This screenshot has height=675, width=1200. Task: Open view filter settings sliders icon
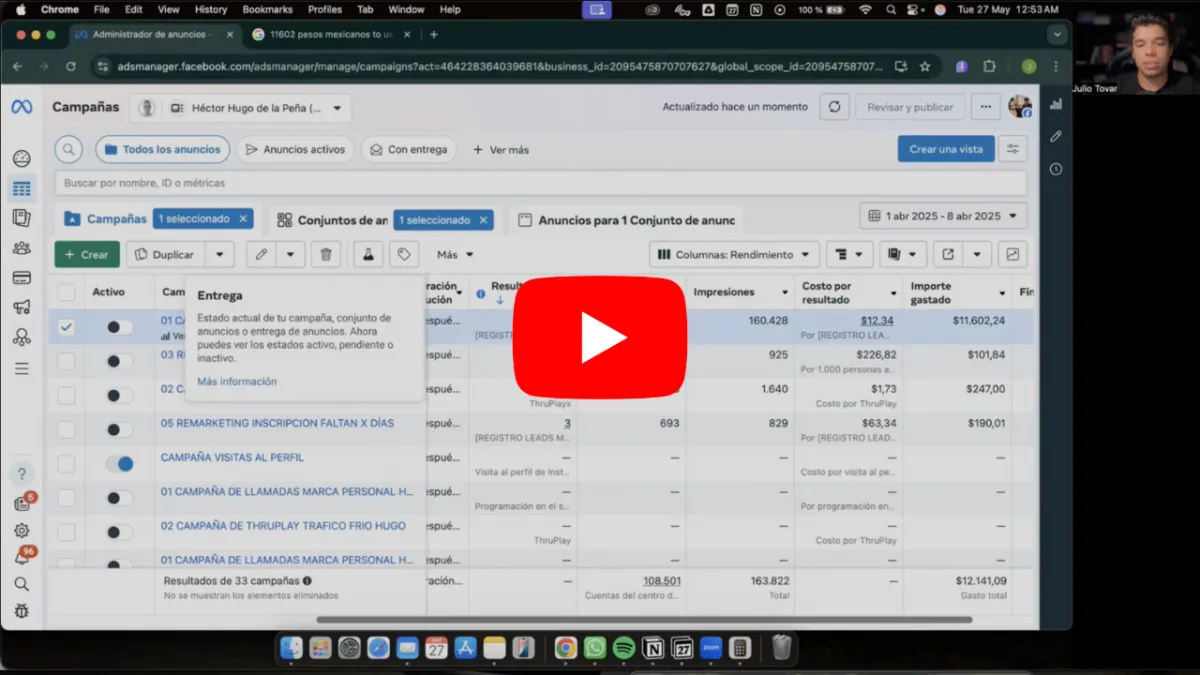(x=1013, y=149)
